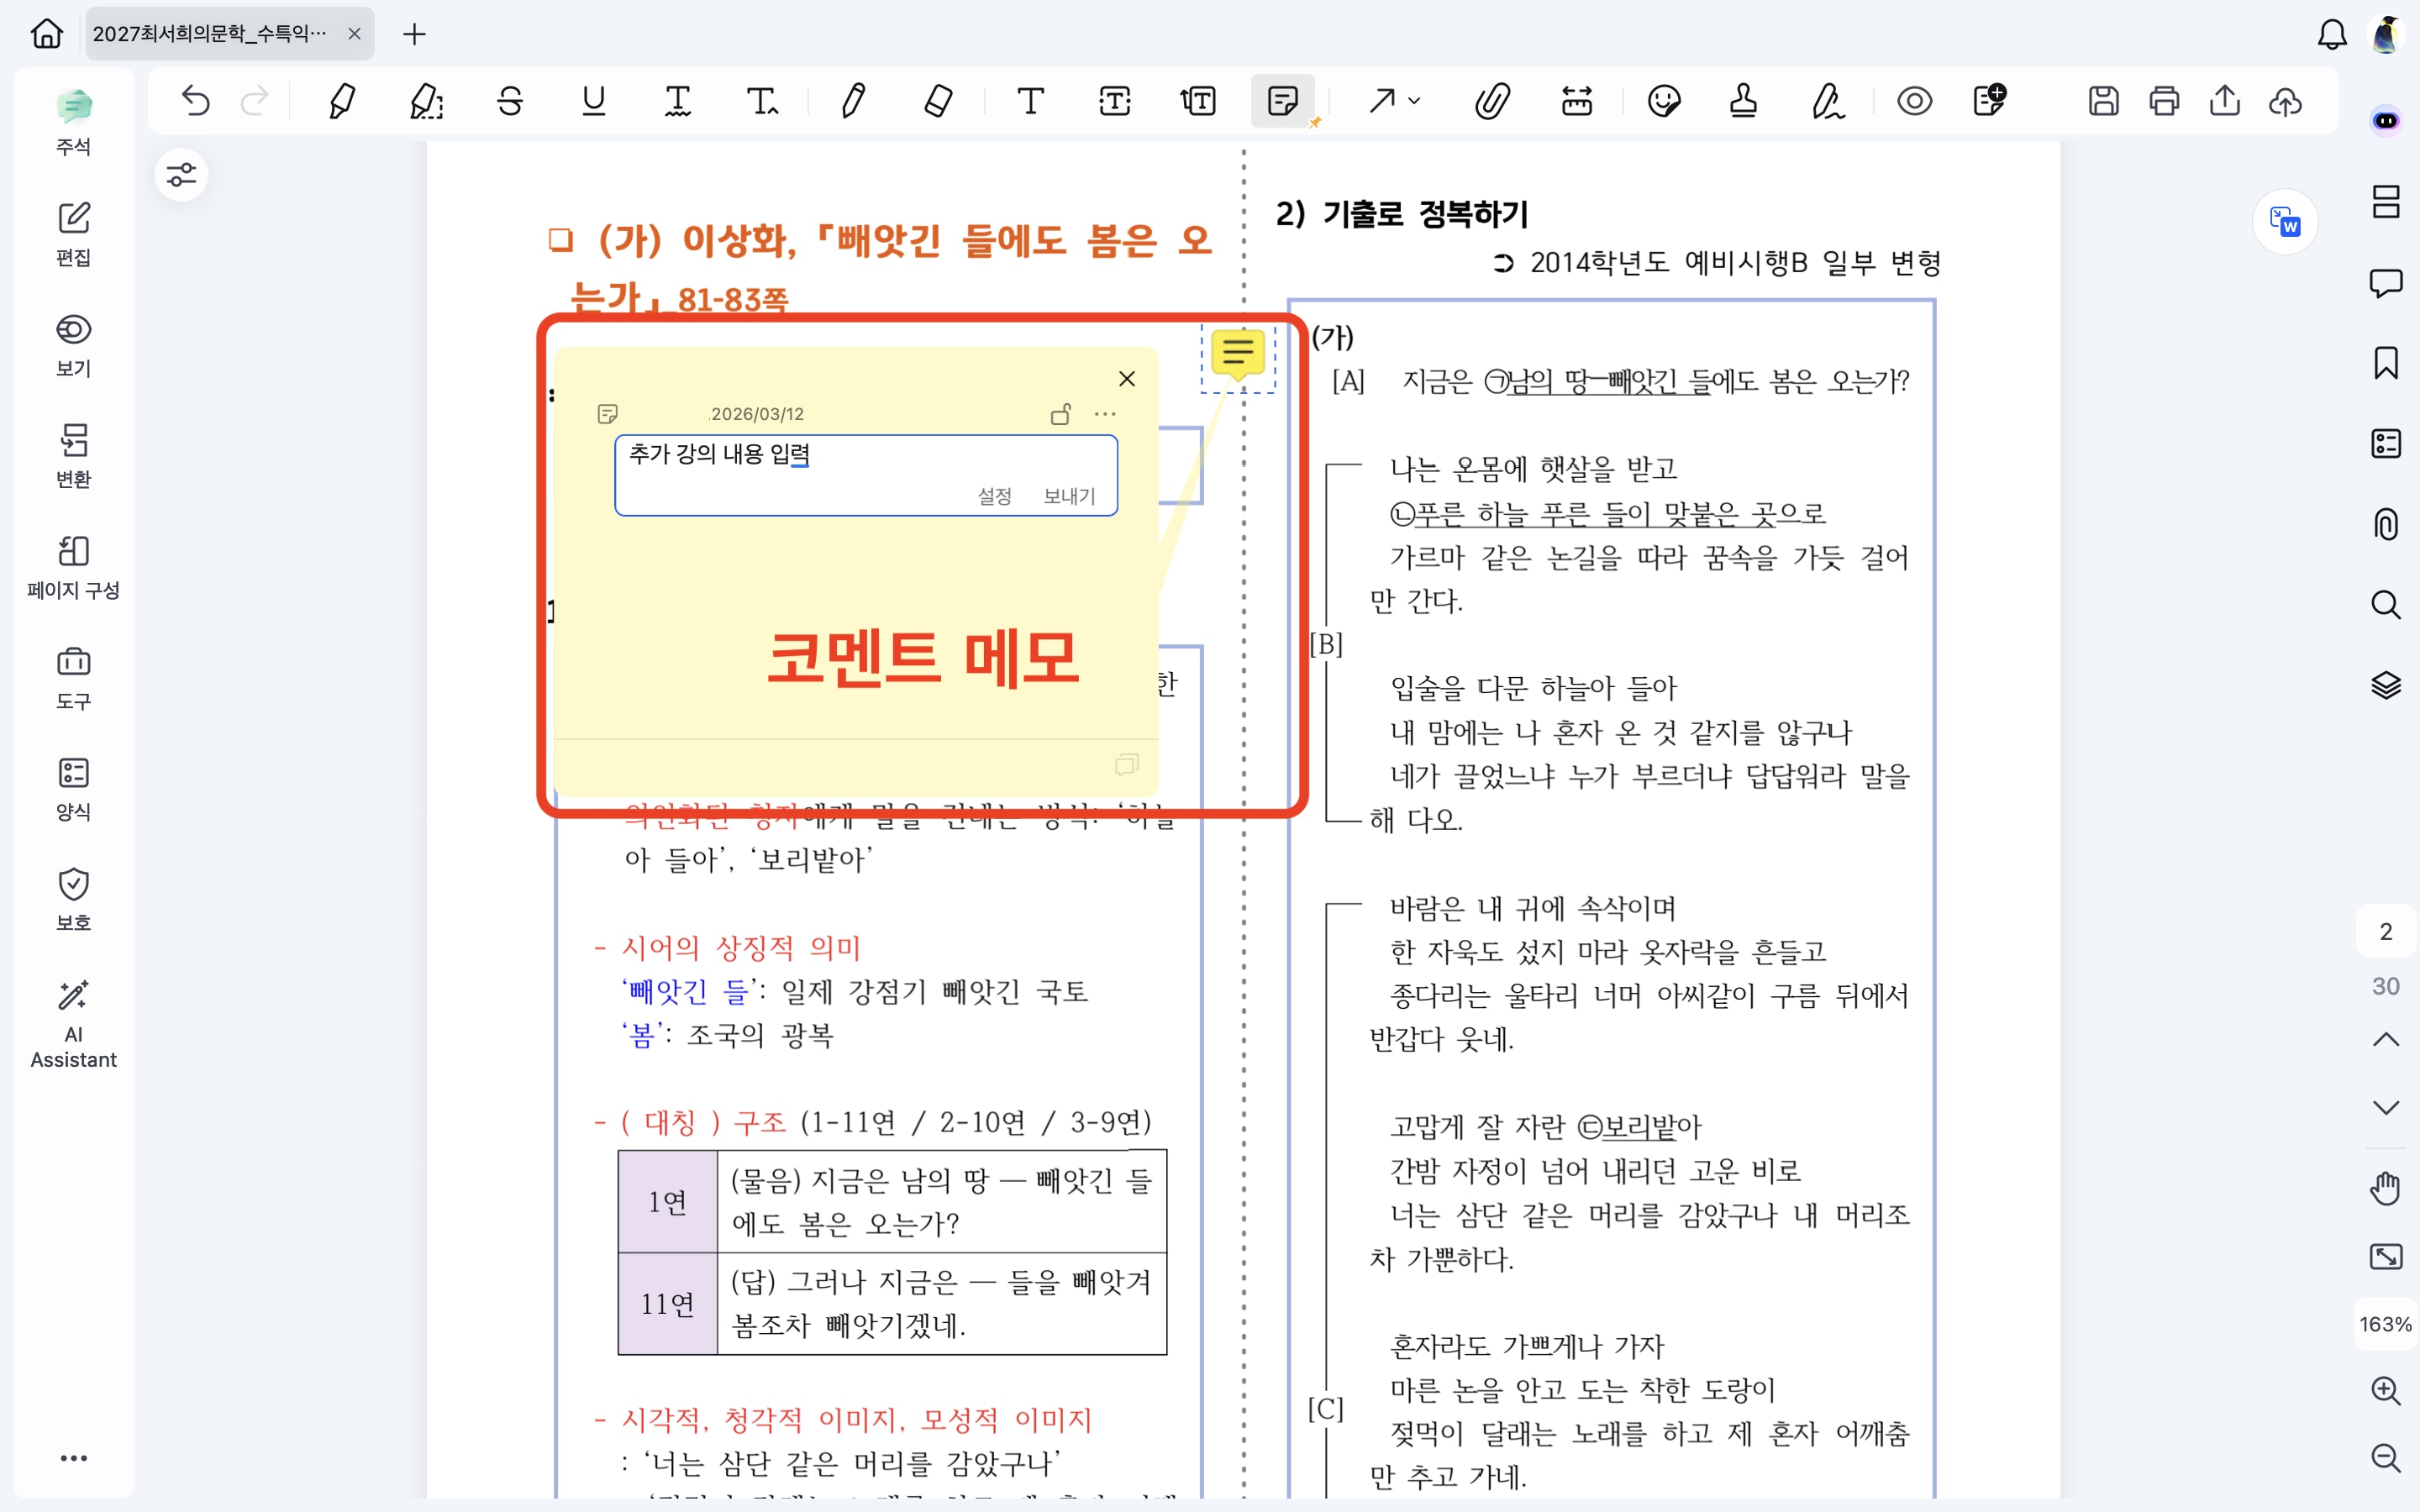Click the yellow note marker on page
Image resolution: width=2420 pixels, height=1512 pixels.
tap(1238, 352)
